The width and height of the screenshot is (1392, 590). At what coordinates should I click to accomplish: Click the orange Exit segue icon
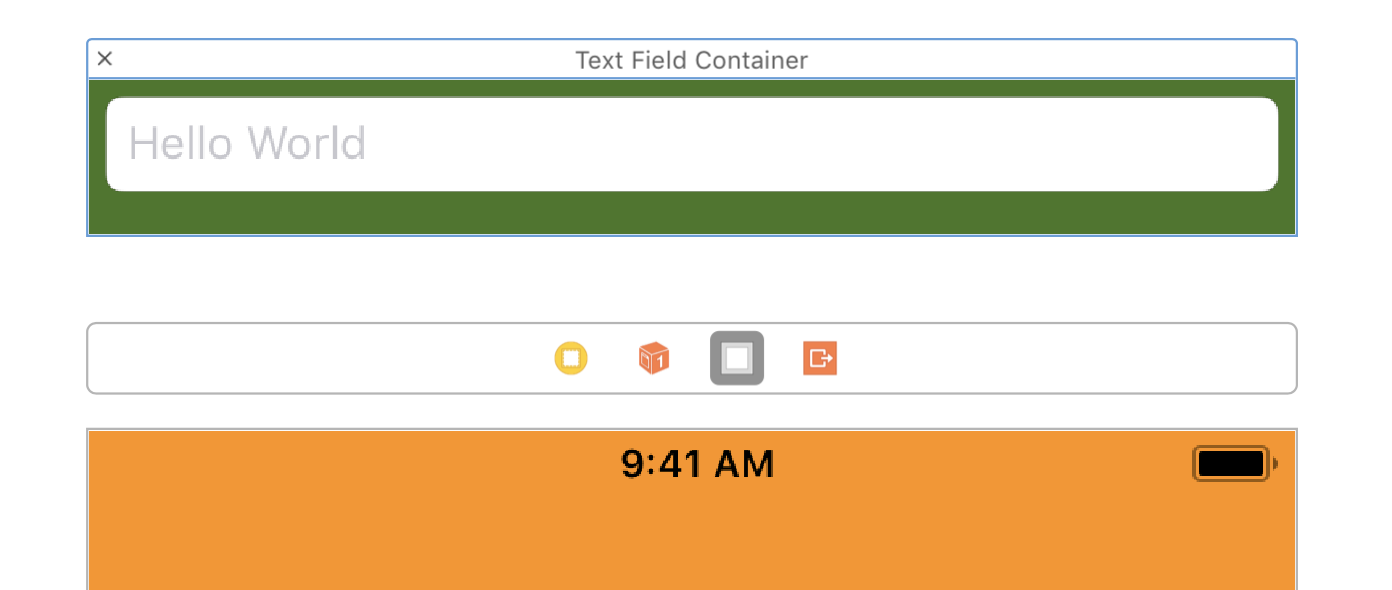click(819, 358)
